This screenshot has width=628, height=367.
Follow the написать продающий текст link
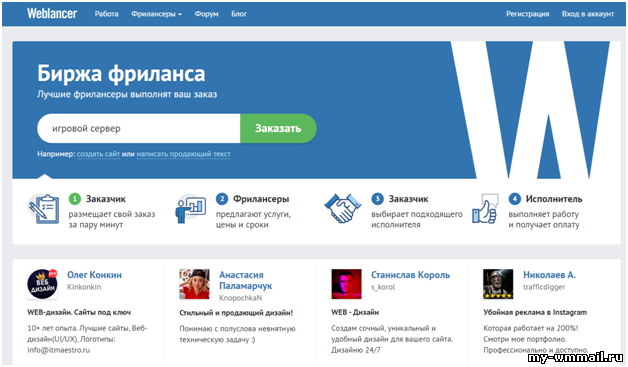[x=183, y=154]
